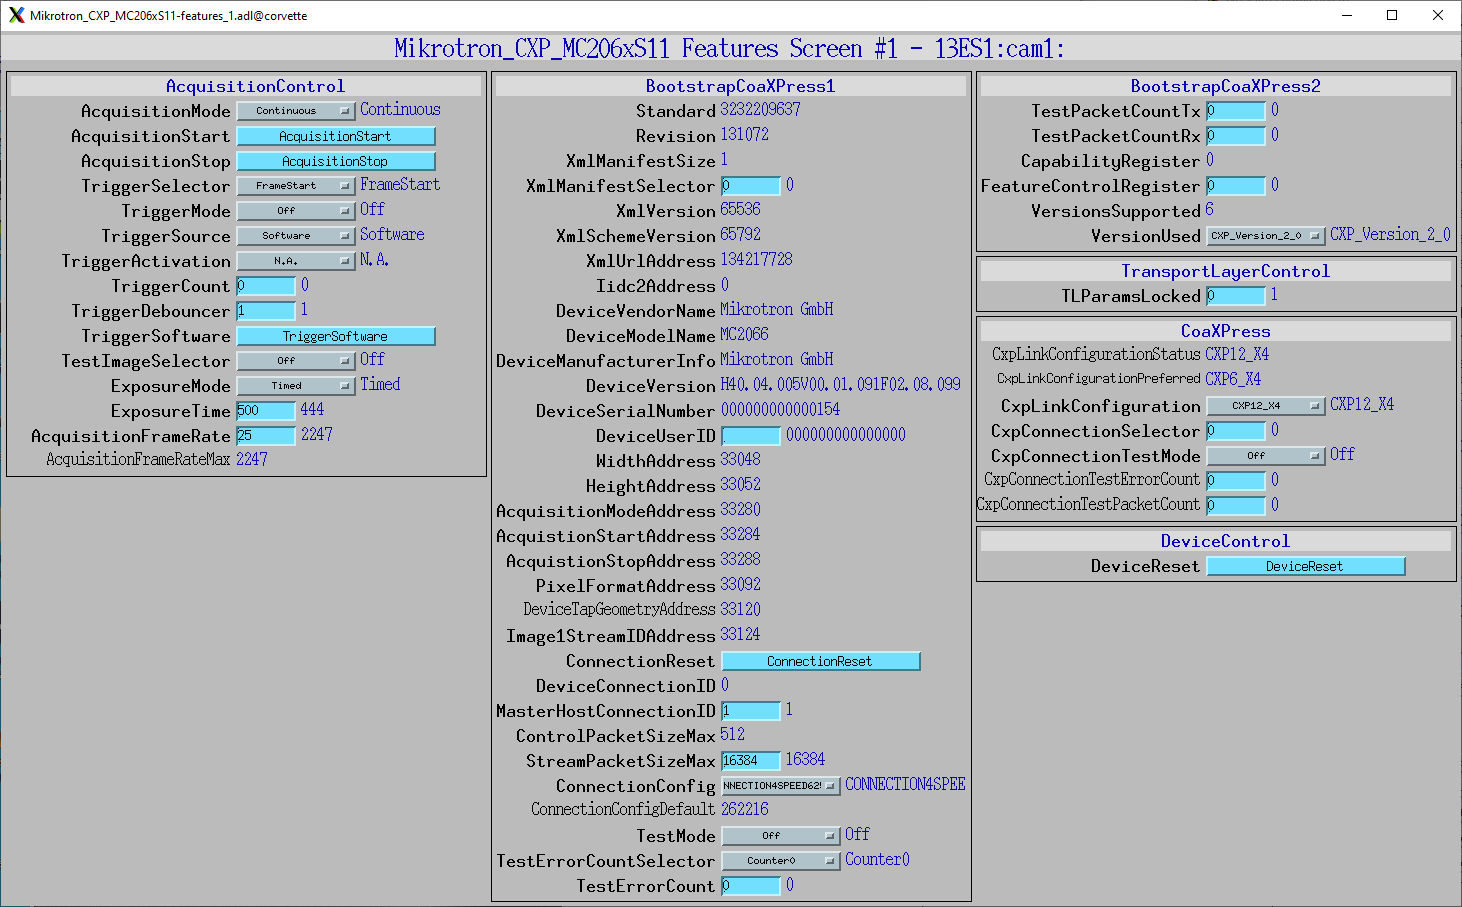Screen dimensions: 1462x907
Task: Click the ConnectionReset button
Action: tap(821, 661)
